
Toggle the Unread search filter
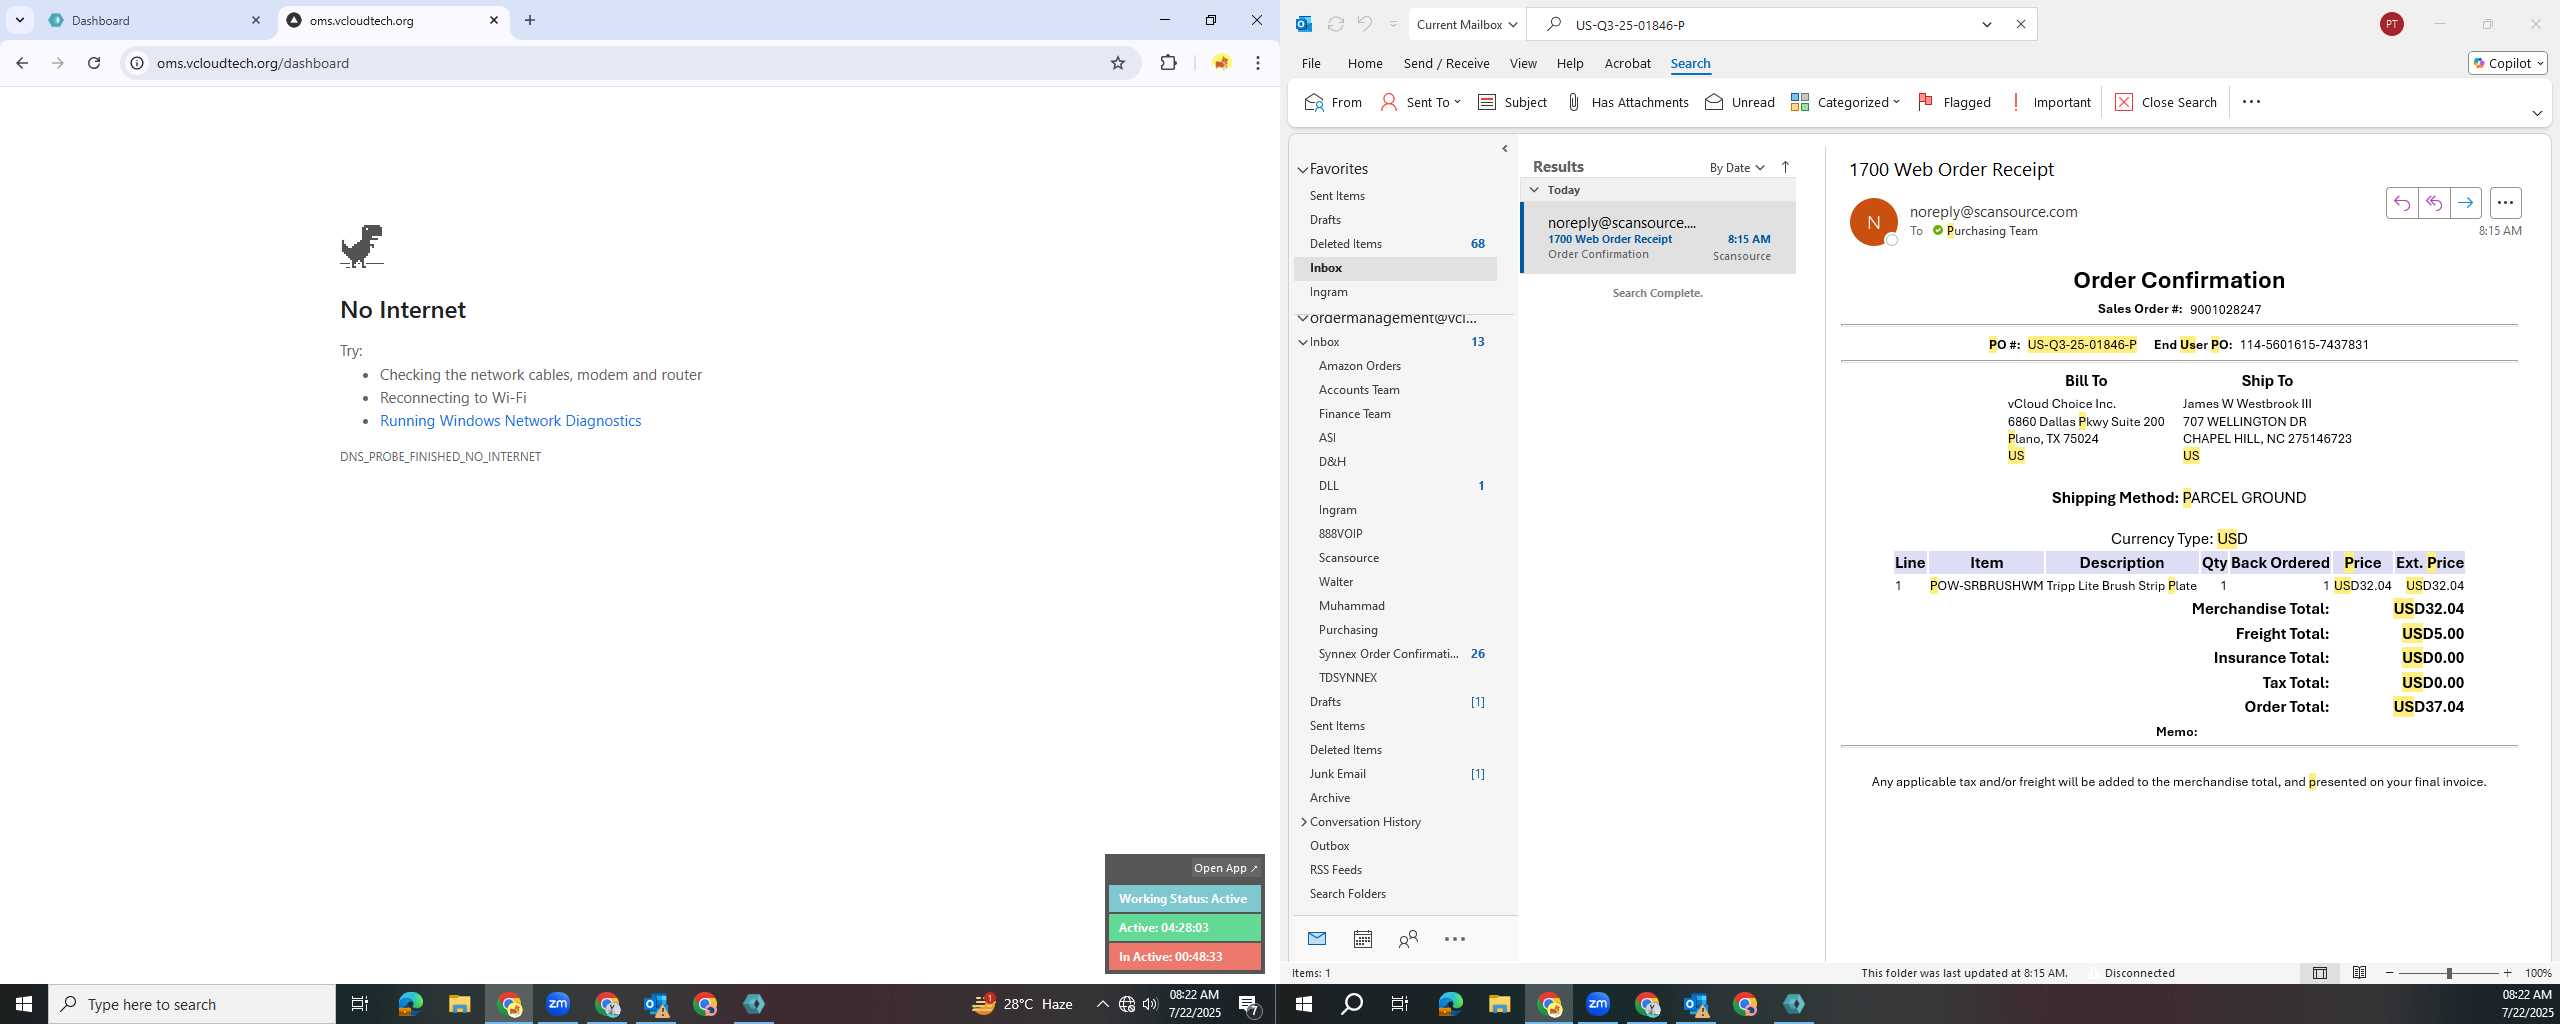[1740, 102]
